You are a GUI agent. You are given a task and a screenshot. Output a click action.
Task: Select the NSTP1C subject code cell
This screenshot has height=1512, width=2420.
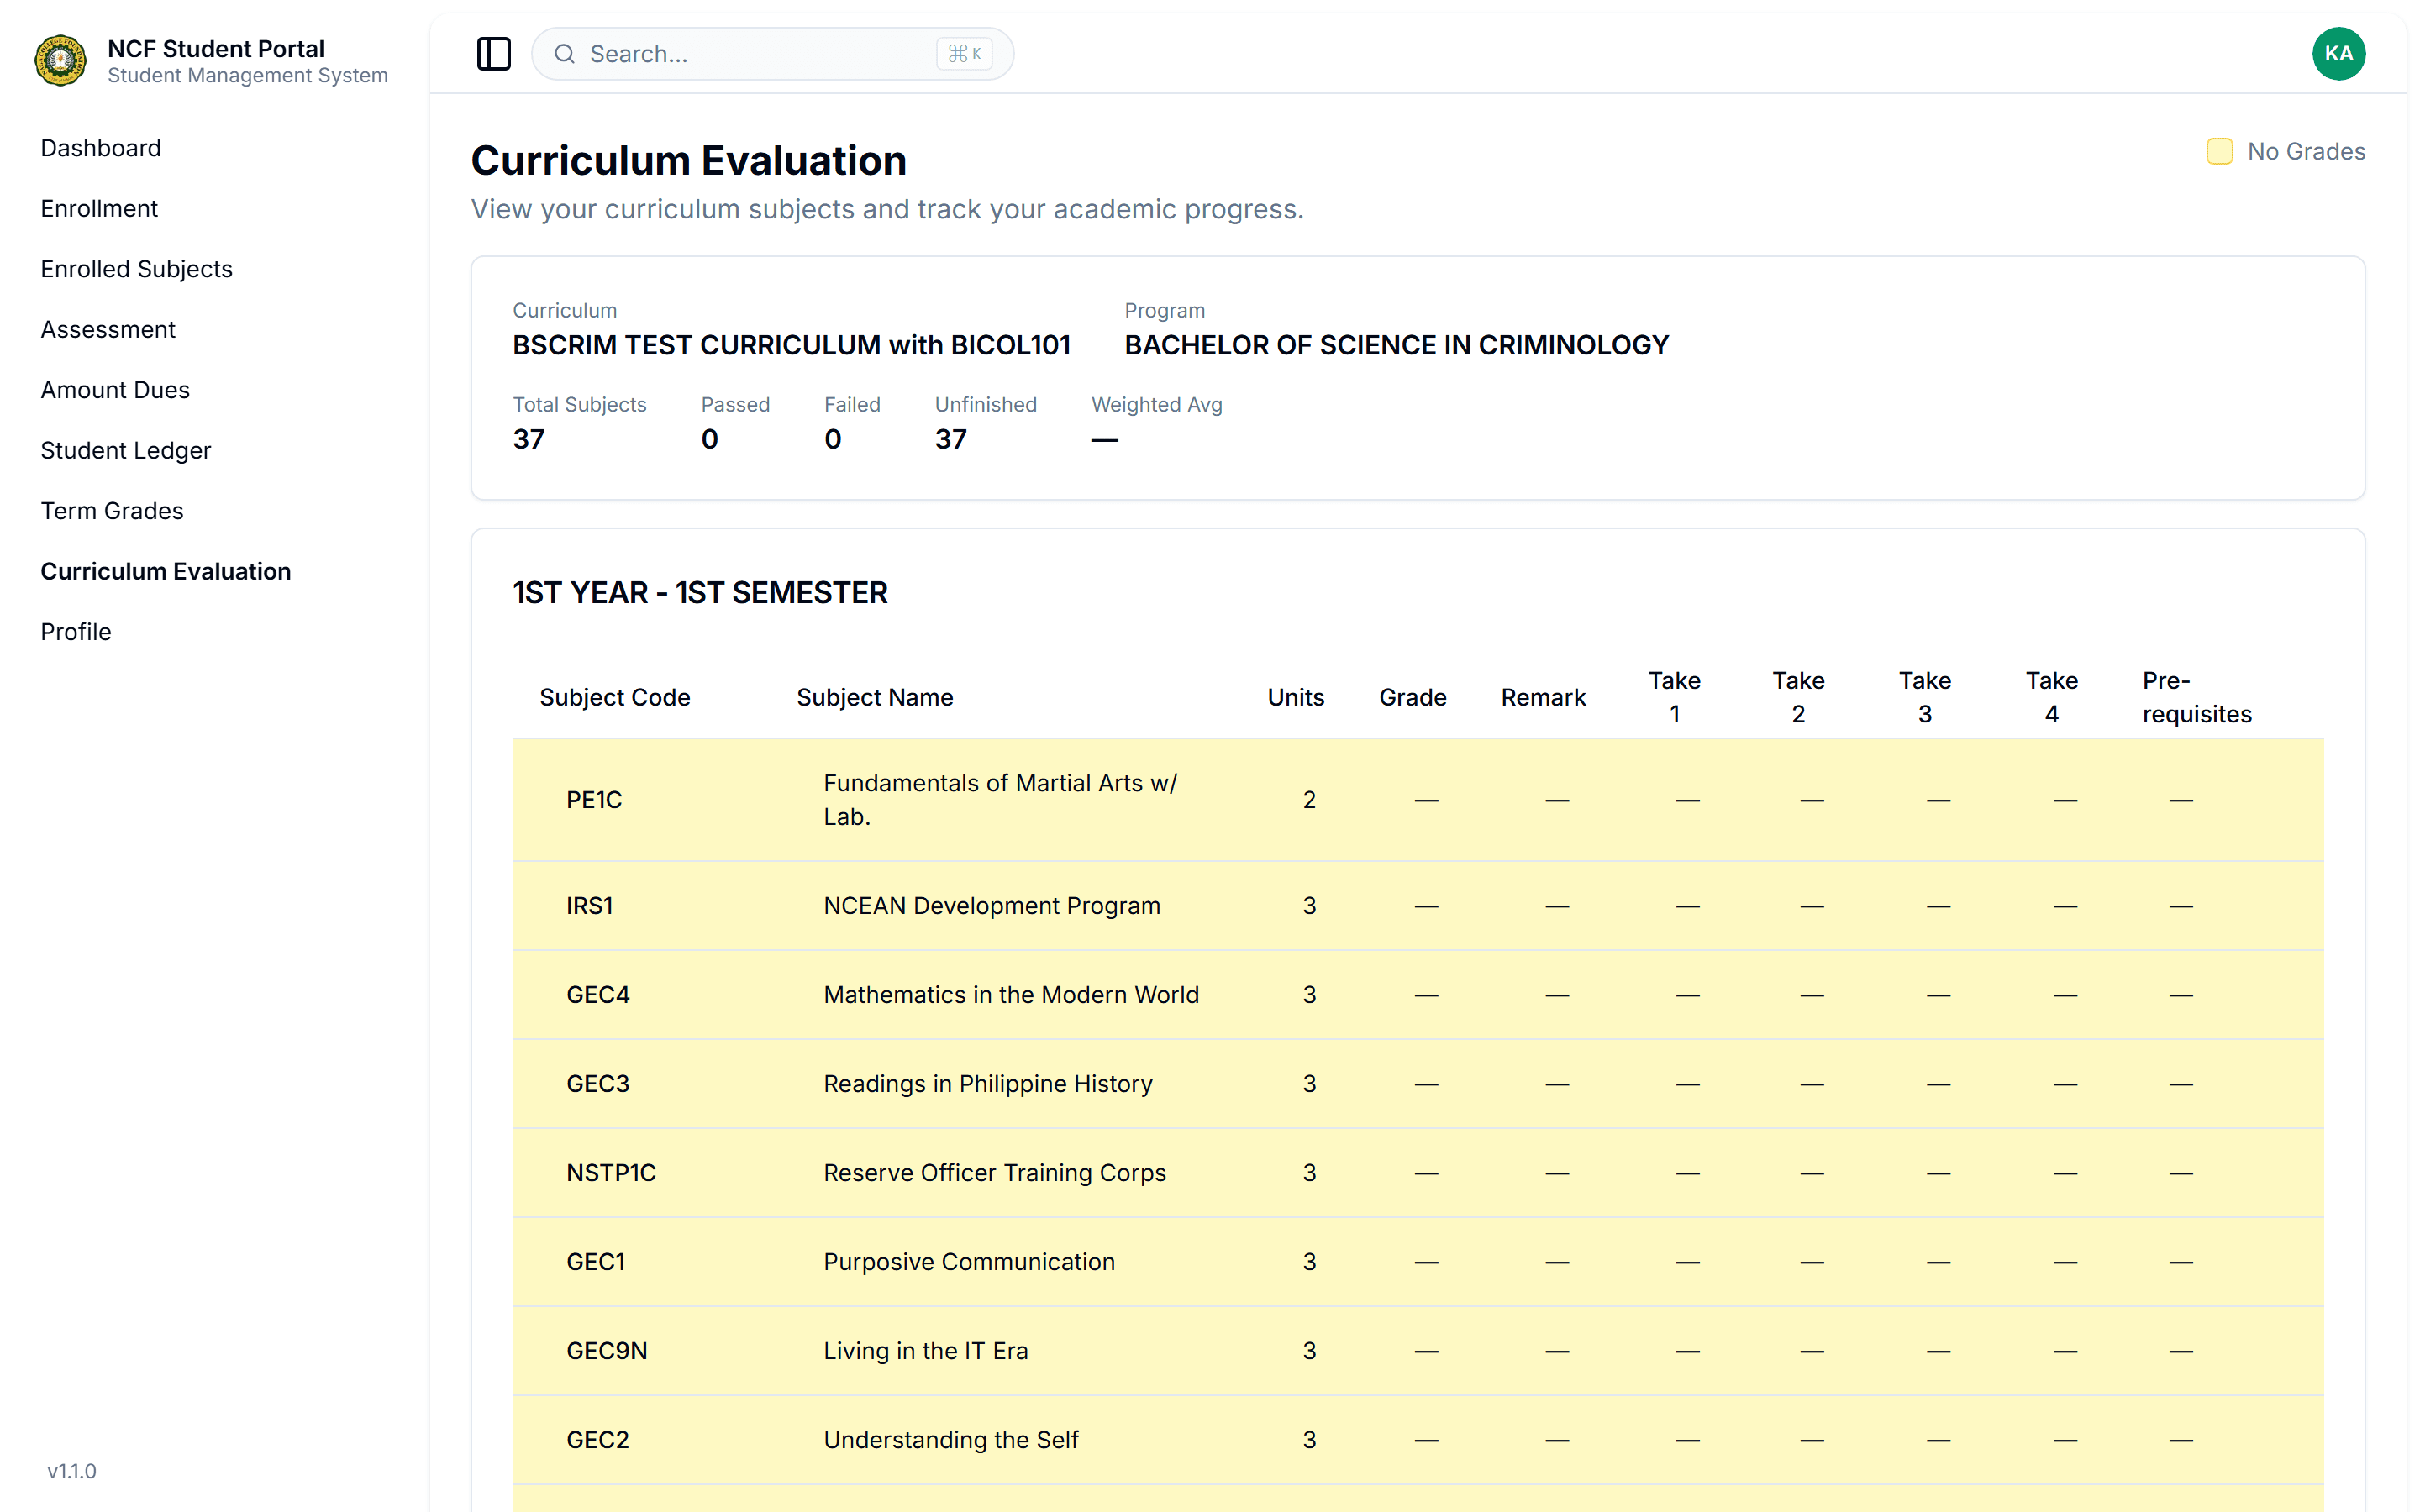pyautogui.click(x=611, y=1173)
